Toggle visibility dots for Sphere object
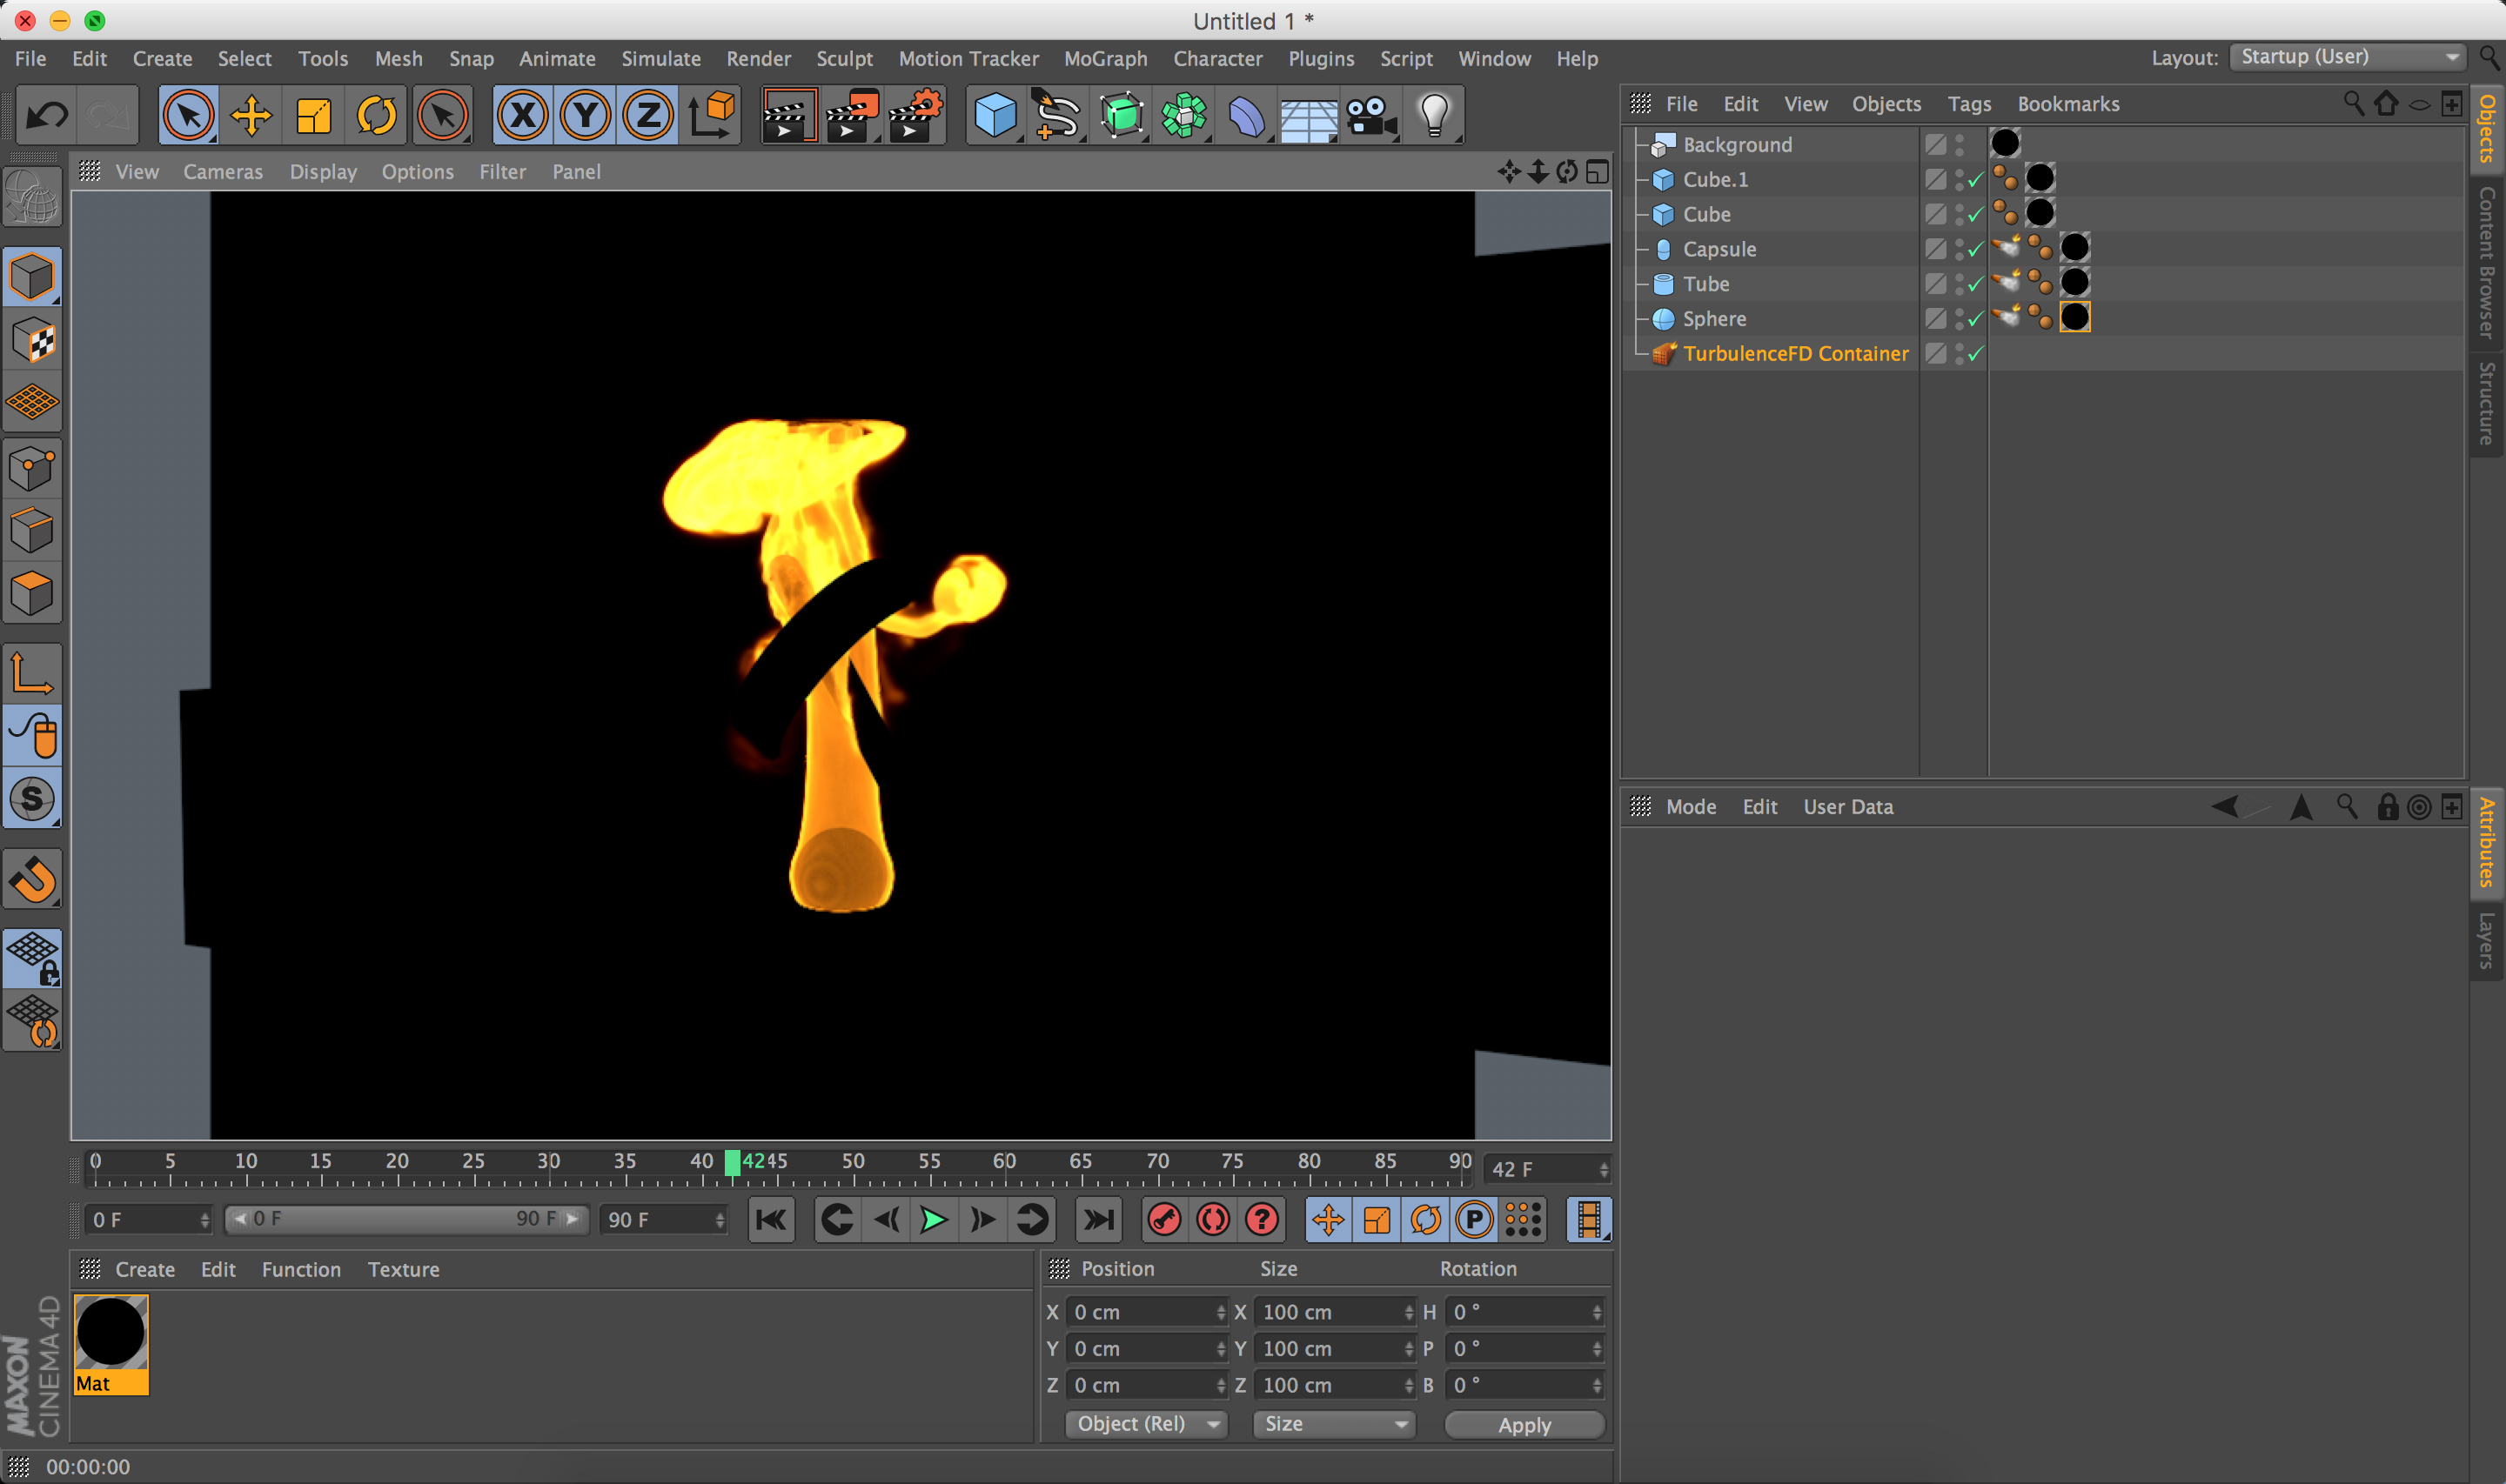 1959,319
